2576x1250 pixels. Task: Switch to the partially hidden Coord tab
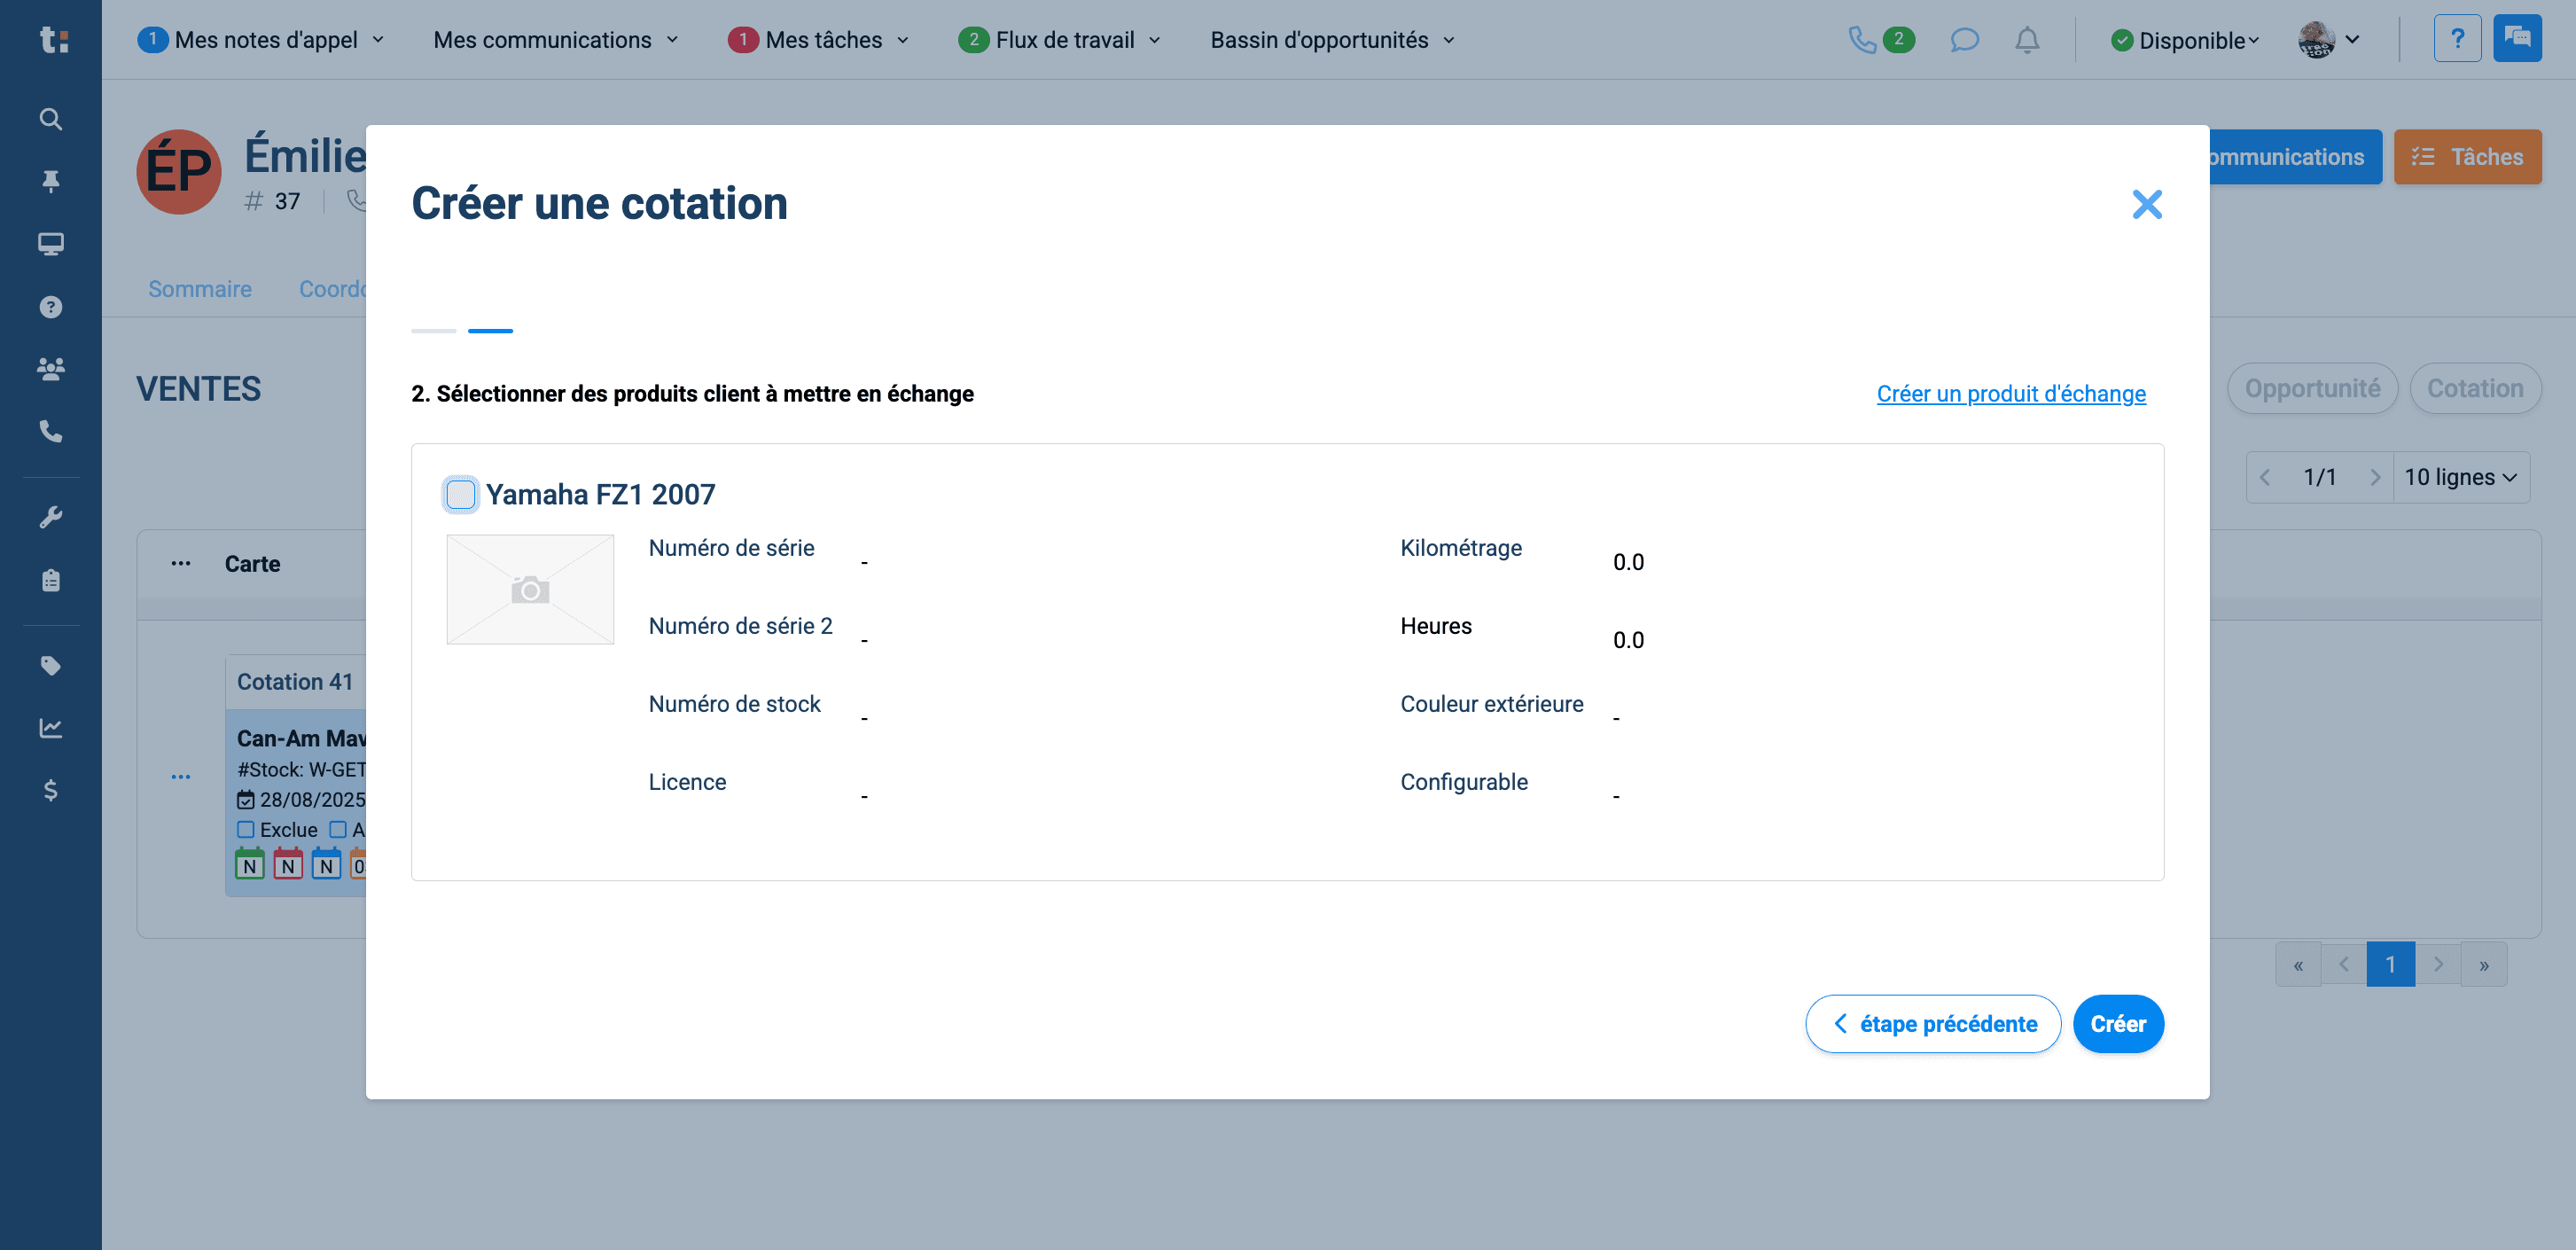point(333,289)
